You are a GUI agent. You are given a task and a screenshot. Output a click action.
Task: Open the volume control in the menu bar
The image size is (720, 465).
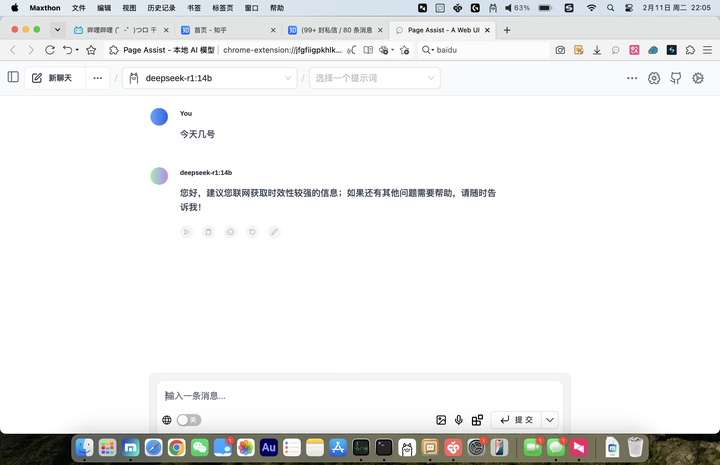(508, 8)
